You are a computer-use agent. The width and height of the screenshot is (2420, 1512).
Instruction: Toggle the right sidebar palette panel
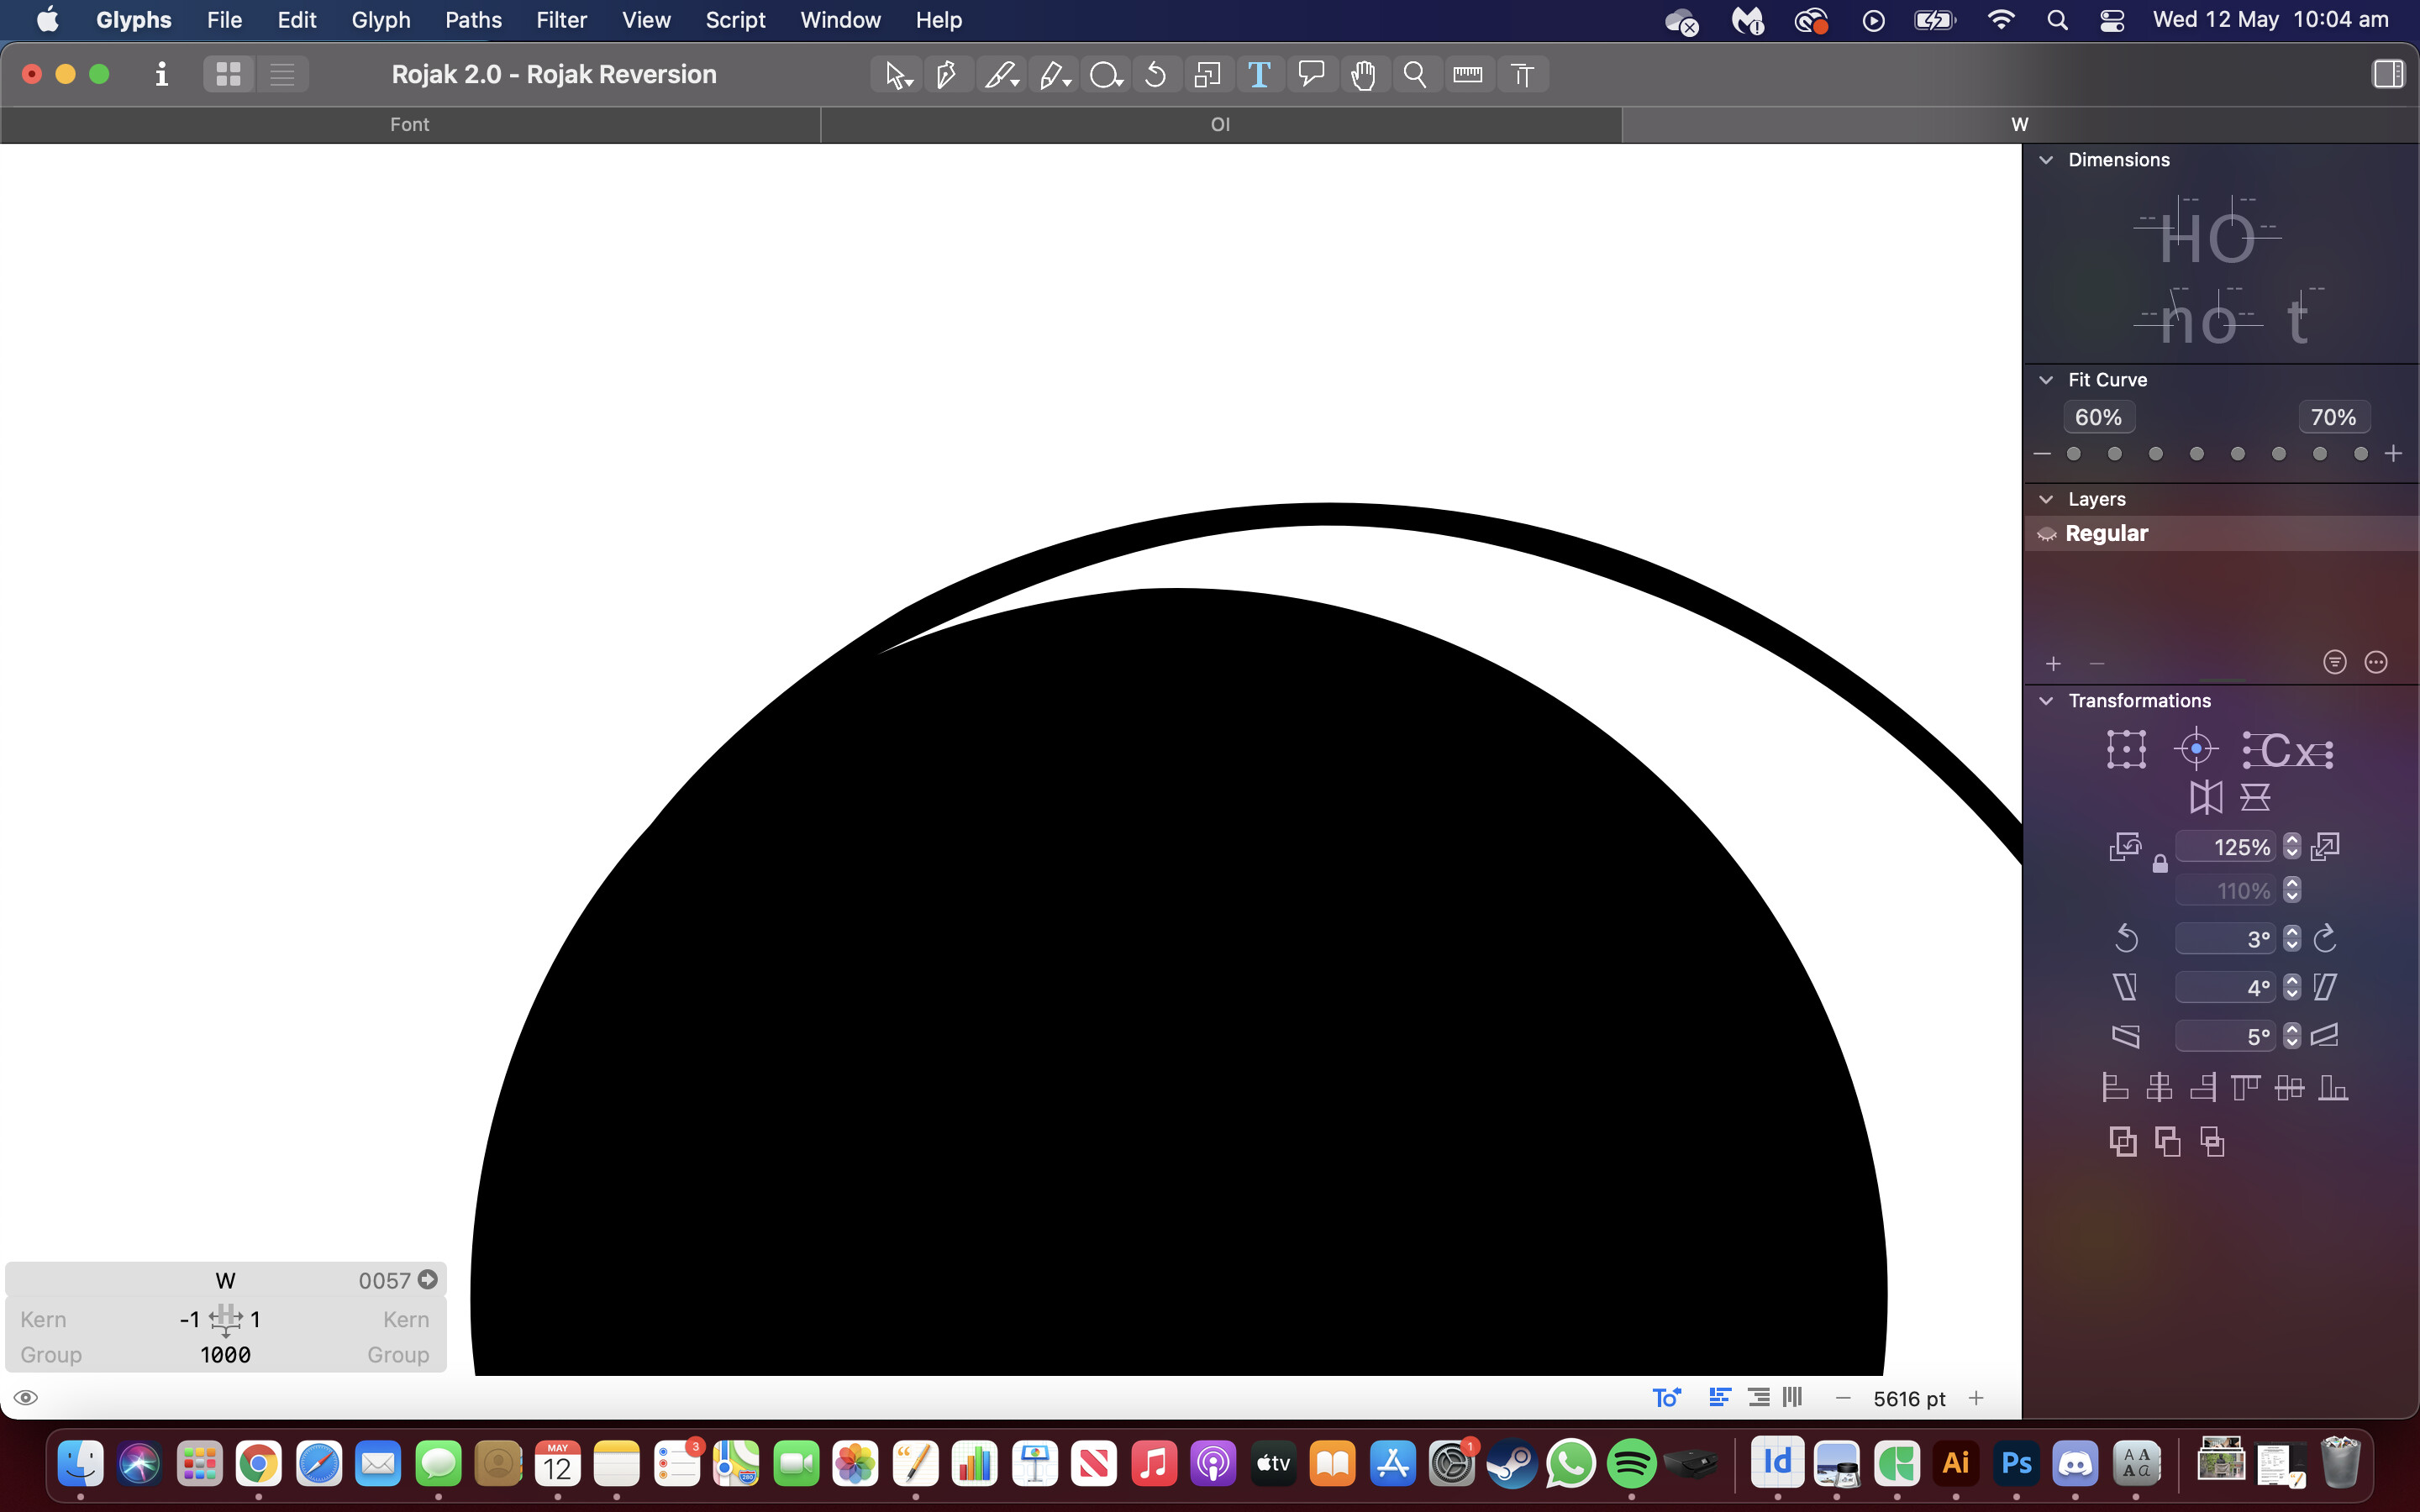coord(2387,74)
